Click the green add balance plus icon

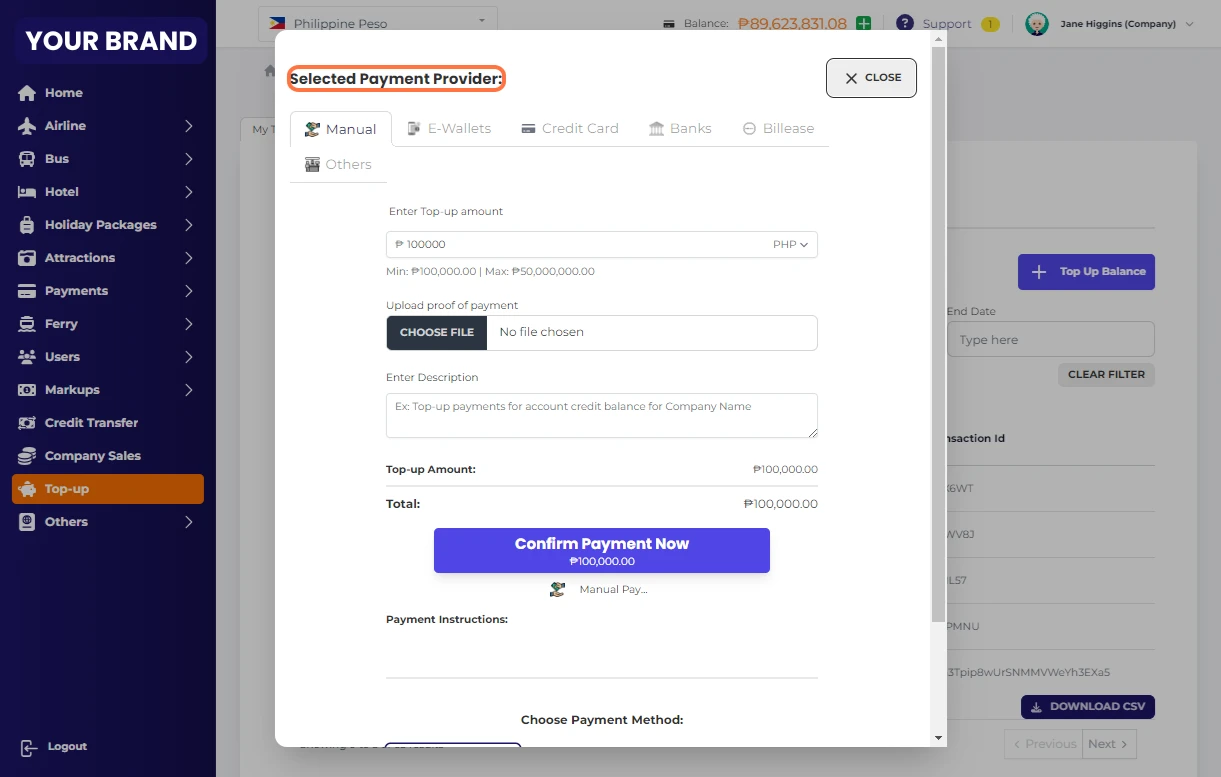tap(863, 23)
